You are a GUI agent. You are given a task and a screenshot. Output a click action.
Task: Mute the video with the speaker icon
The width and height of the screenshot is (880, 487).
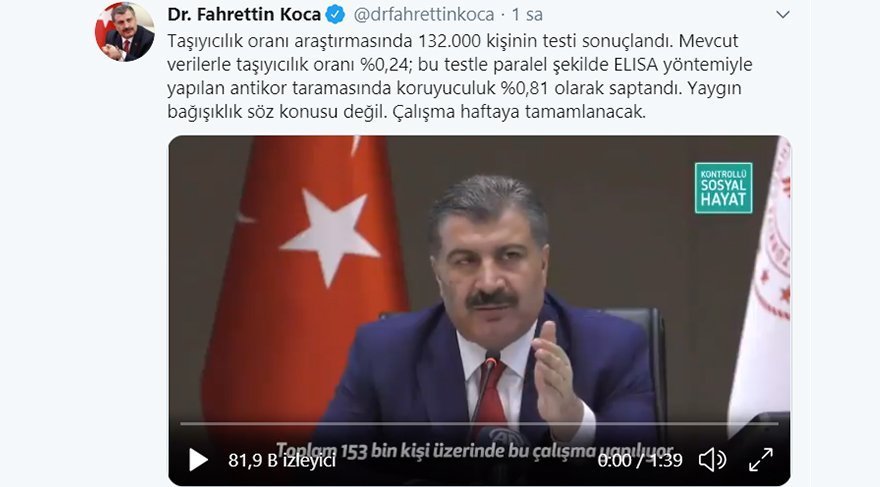tap(712, 460)
